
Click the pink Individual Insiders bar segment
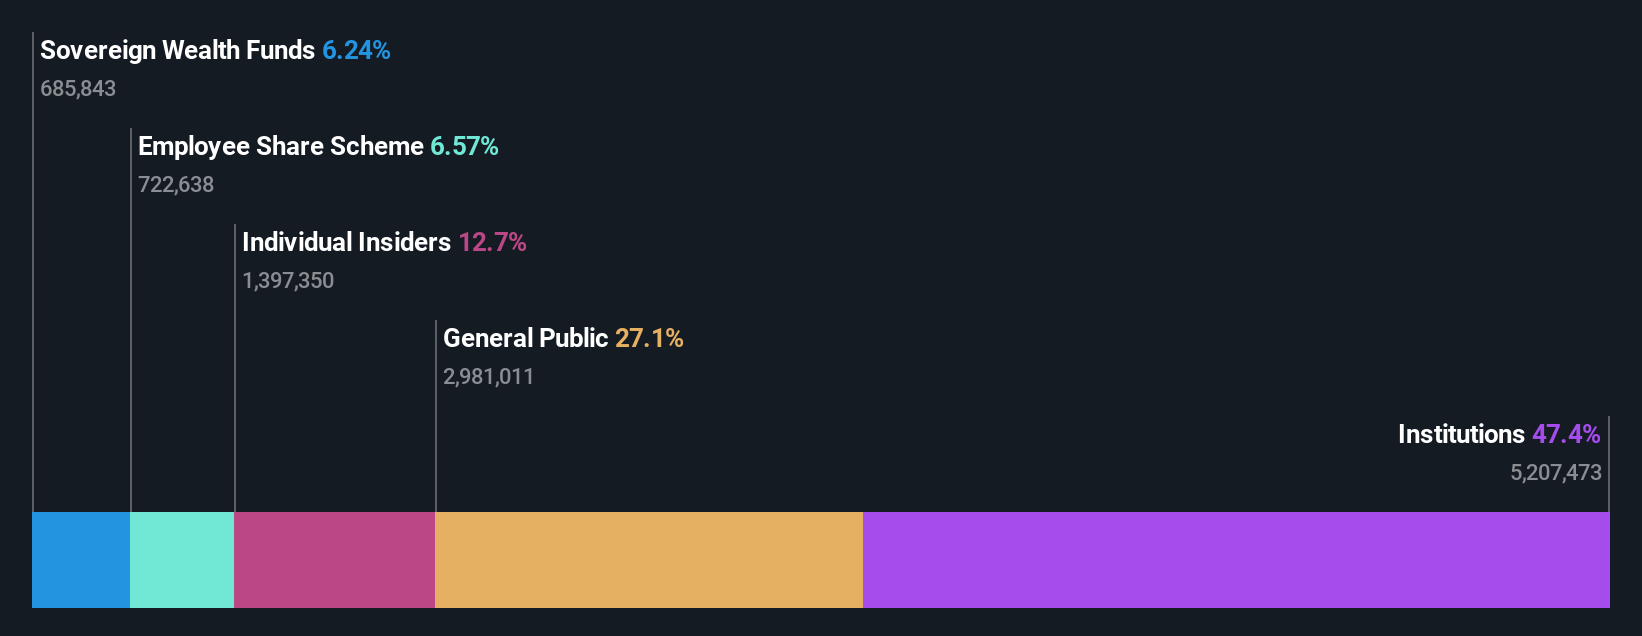point(334,560)
